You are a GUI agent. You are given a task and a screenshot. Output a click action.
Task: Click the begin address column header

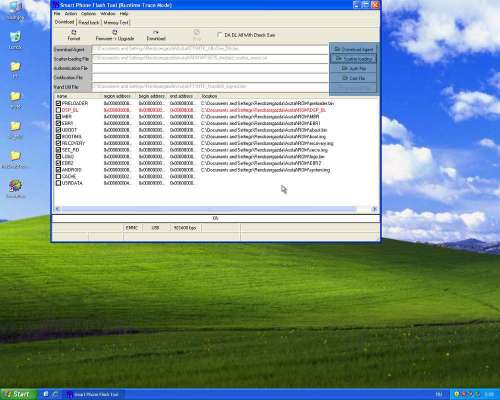click(151, 96)
